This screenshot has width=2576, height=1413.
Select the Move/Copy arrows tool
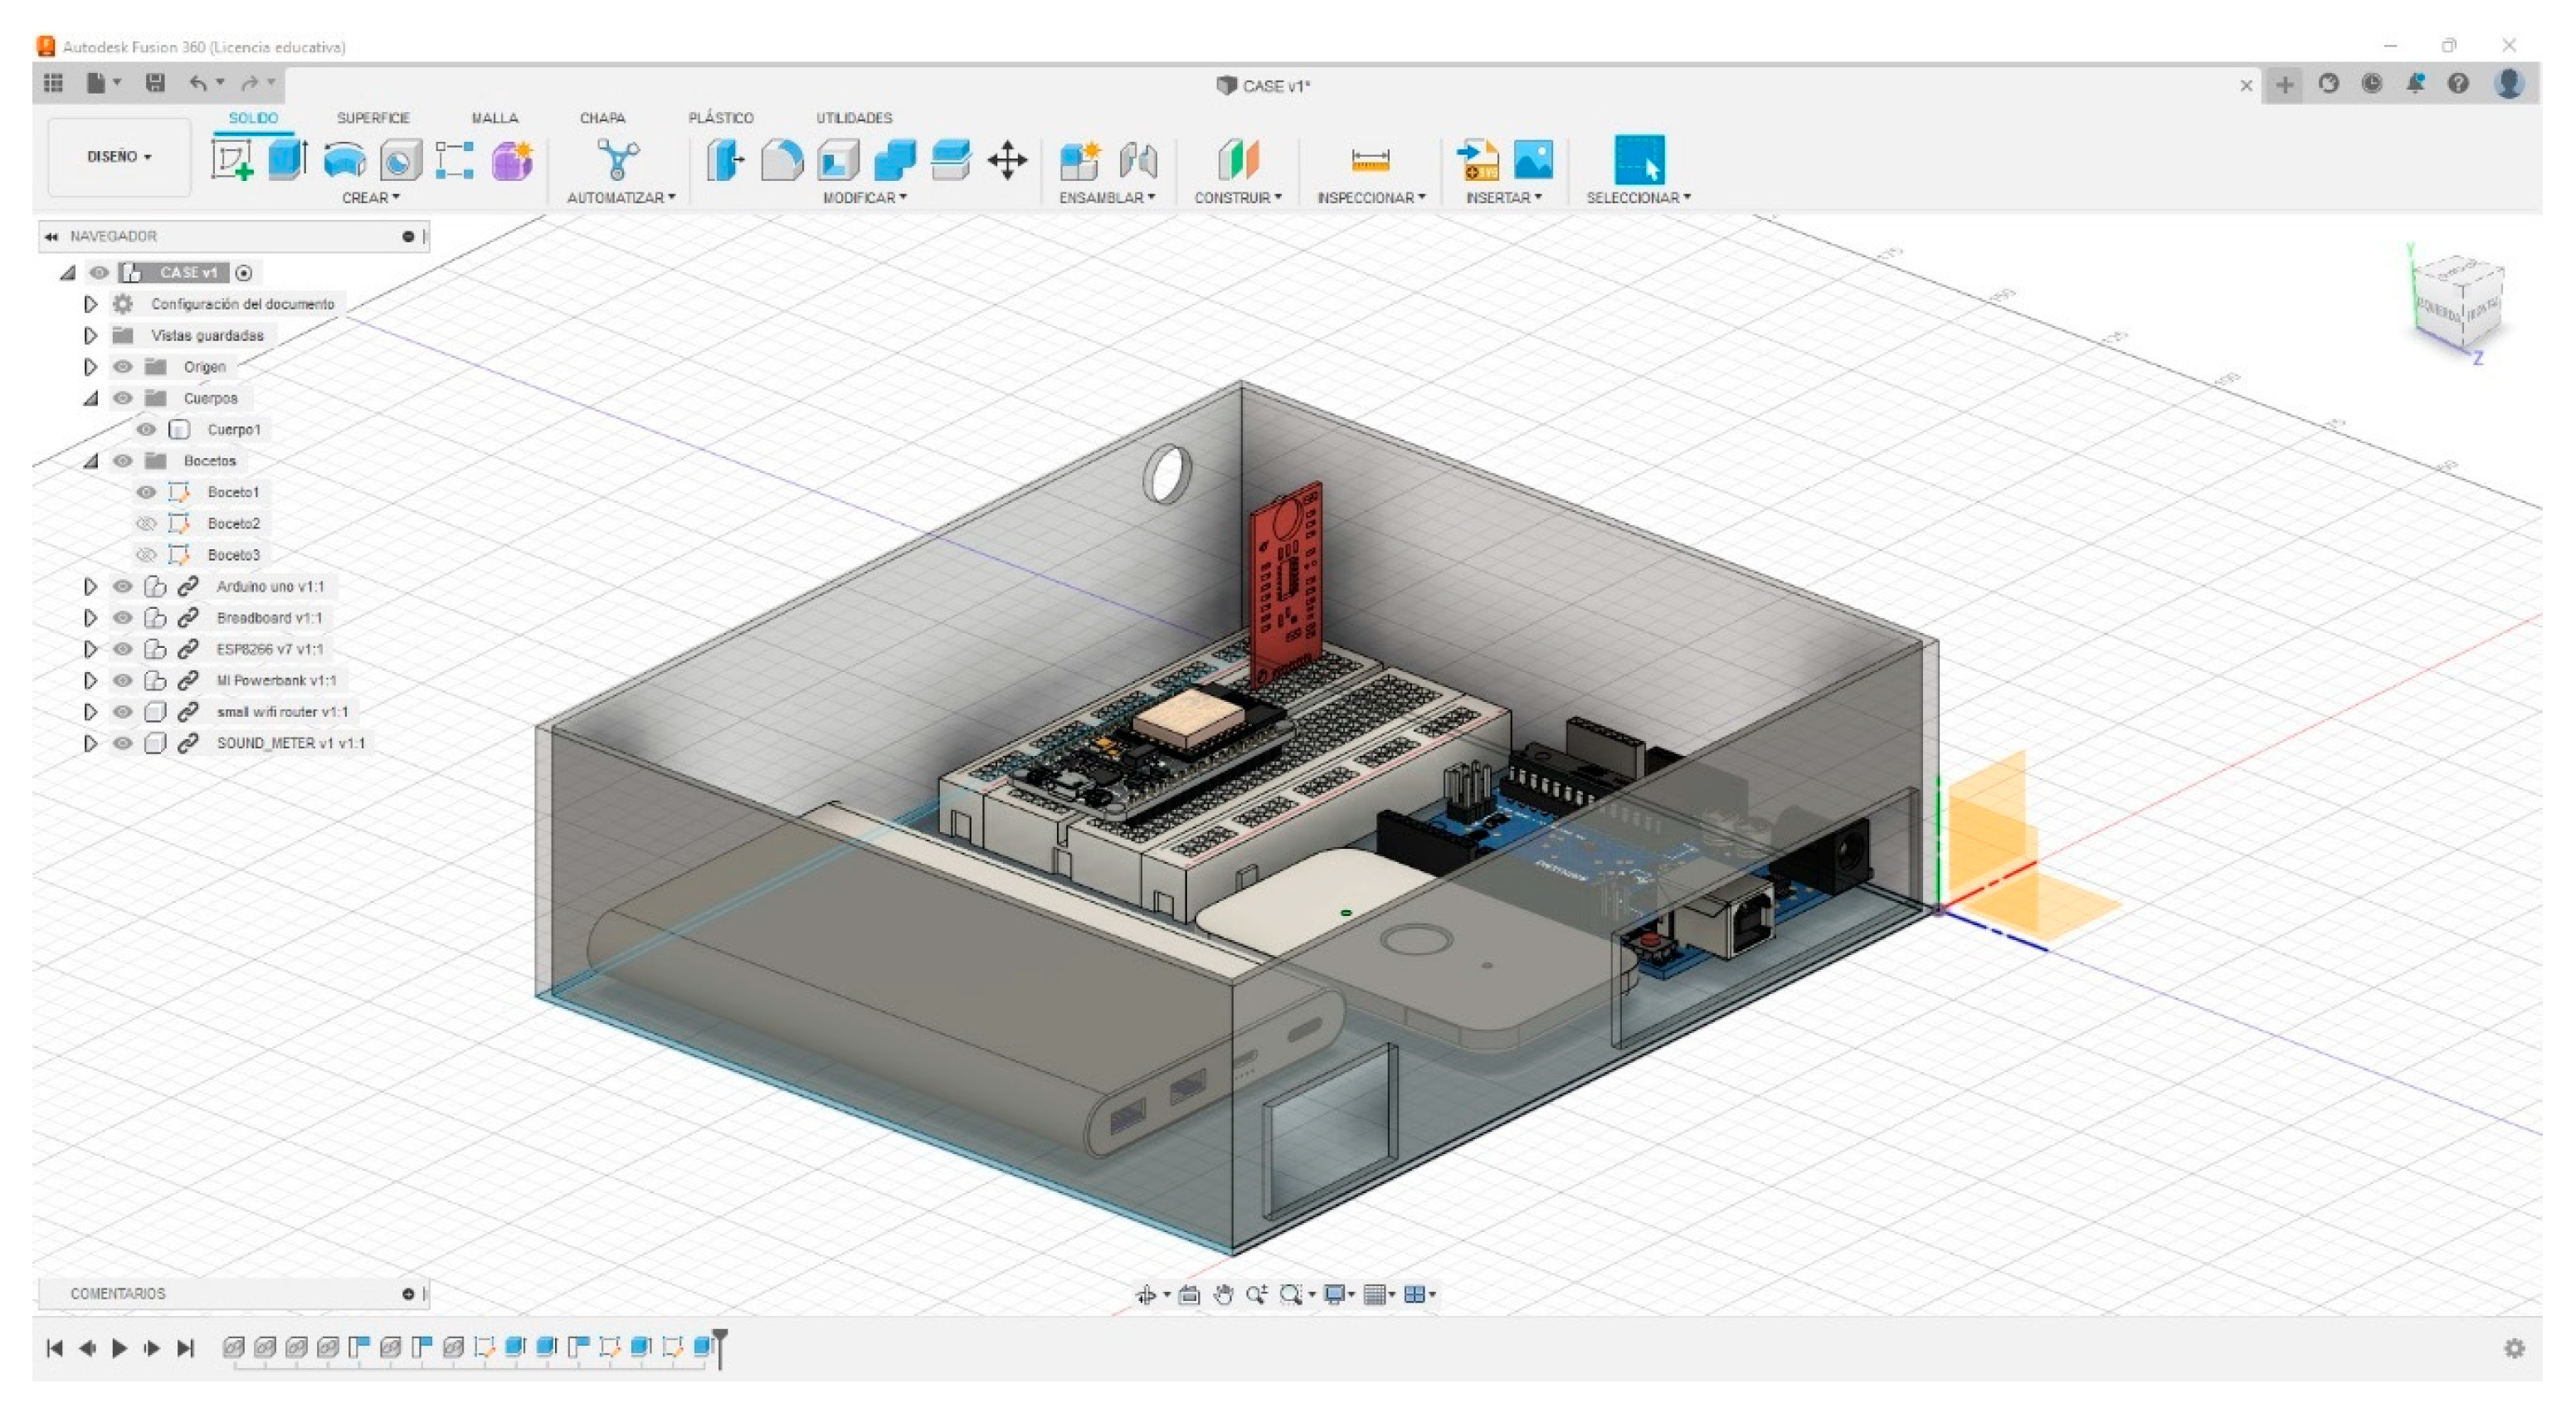click(x=1007, y=159)
